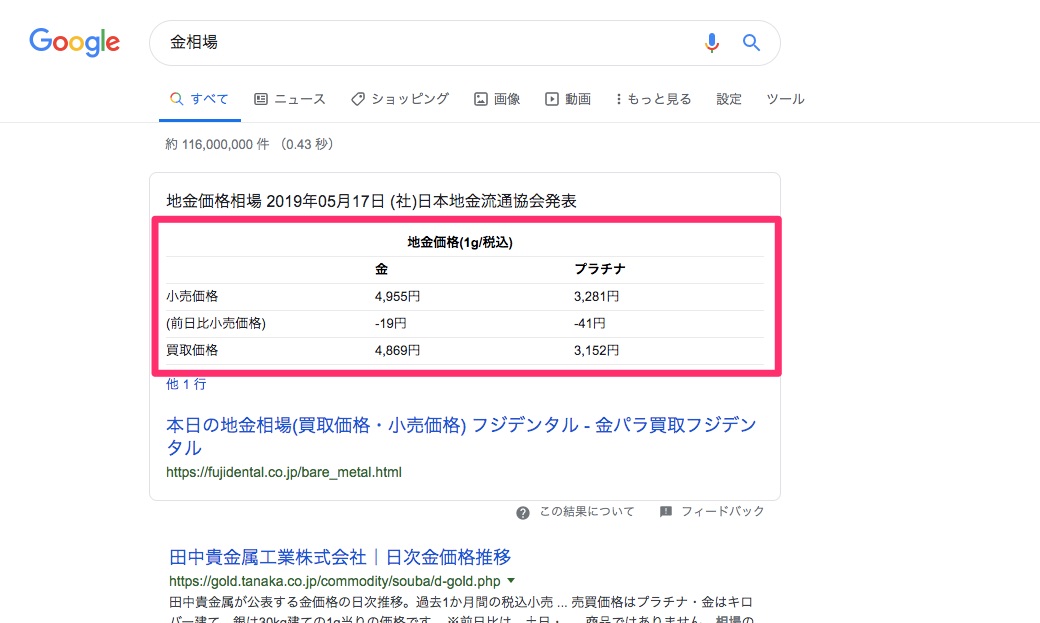Click the 金 column header in the price table
The image size is (1040, 623).
tap(381, 268)
